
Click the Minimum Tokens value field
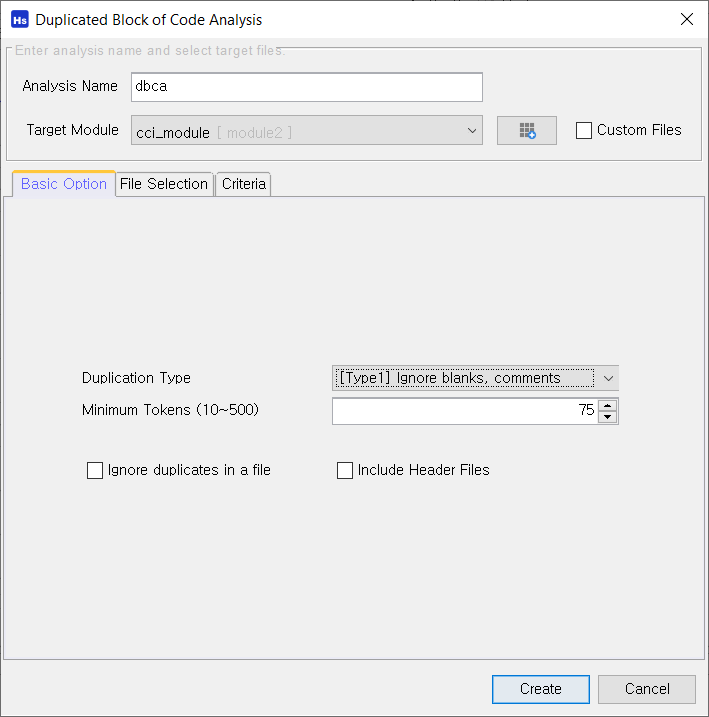[465, 411]
